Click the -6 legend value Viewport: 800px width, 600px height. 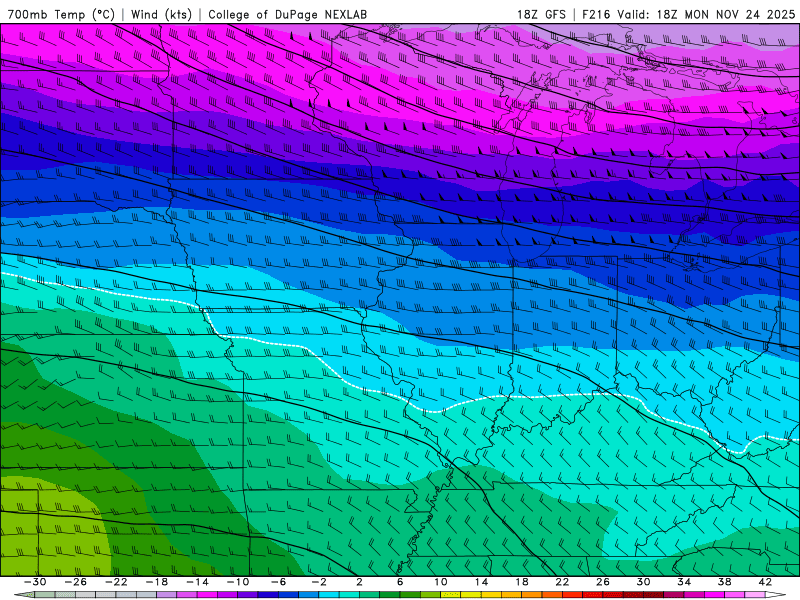(279, 582)
